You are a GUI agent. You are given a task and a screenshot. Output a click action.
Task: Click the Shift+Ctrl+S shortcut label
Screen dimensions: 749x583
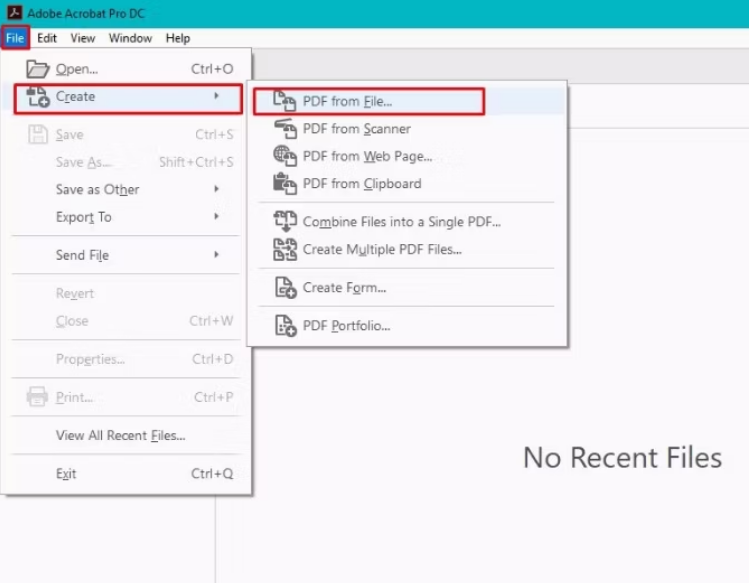click(196, 162)
